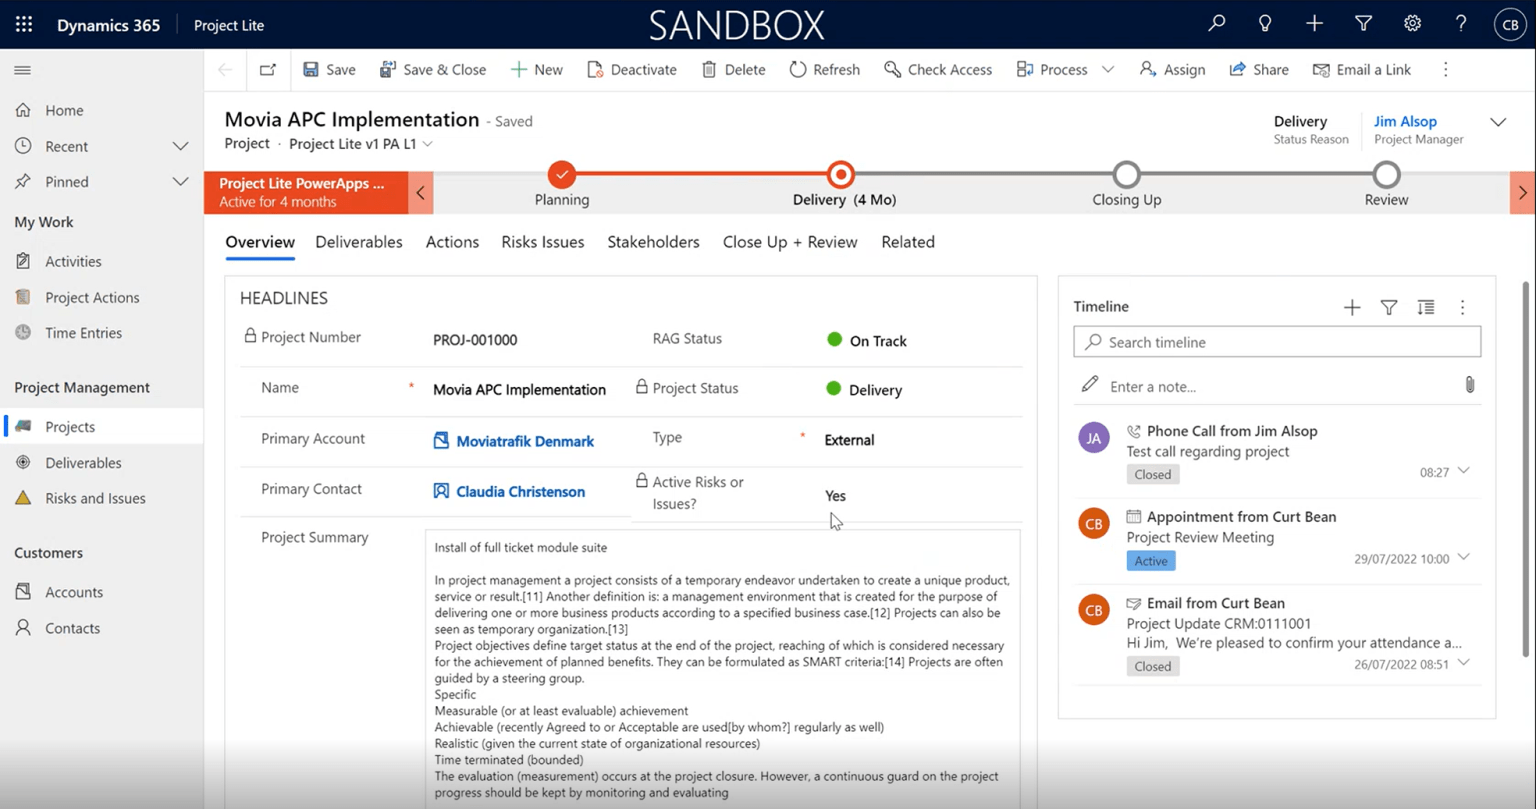Screen dimensions: 1536x809
Task: Add a new timeline record with plus icon
Action: click(x=1352, y=307)
